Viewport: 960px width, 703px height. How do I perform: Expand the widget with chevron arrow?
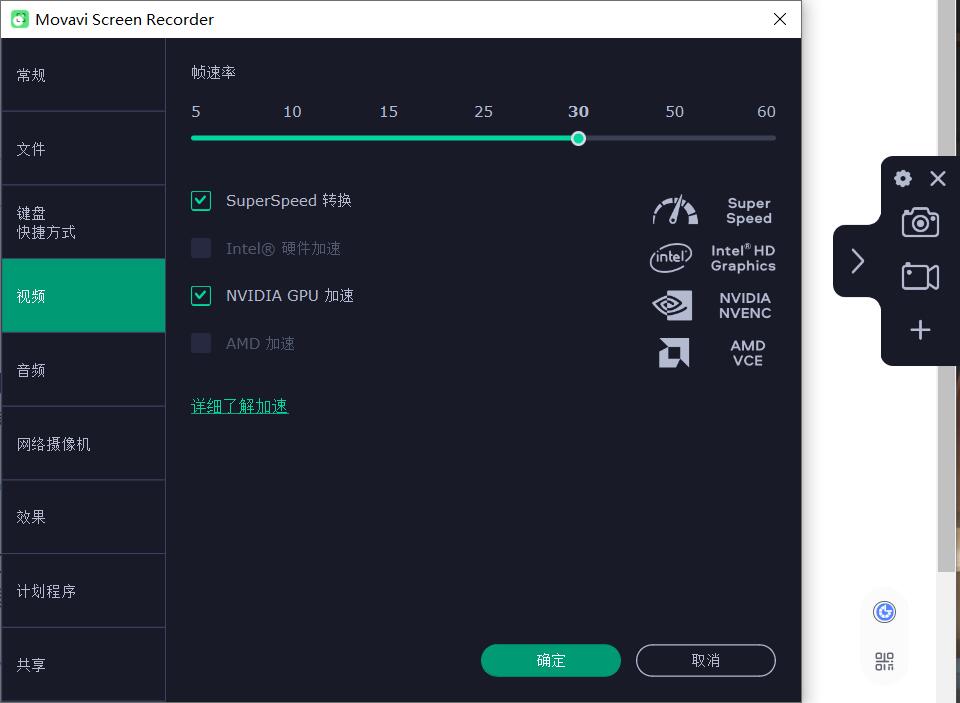(857, 261)
